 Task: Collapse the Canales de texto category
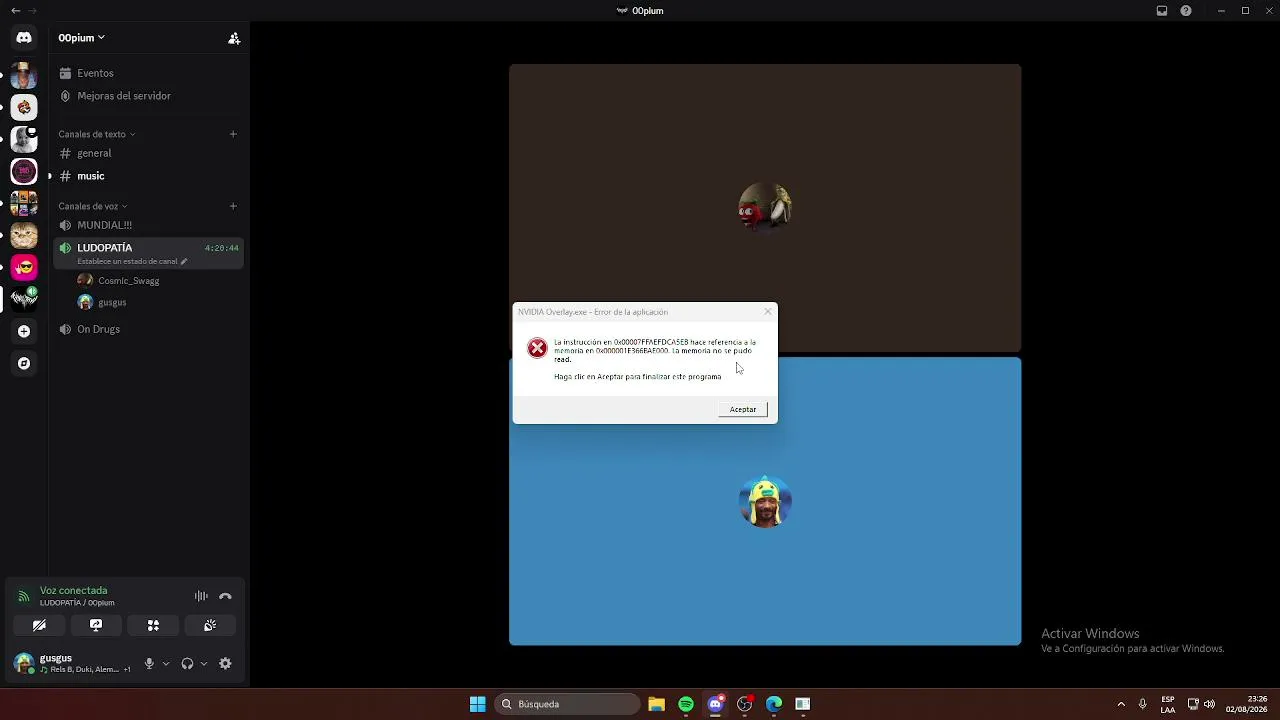(96, 134)
